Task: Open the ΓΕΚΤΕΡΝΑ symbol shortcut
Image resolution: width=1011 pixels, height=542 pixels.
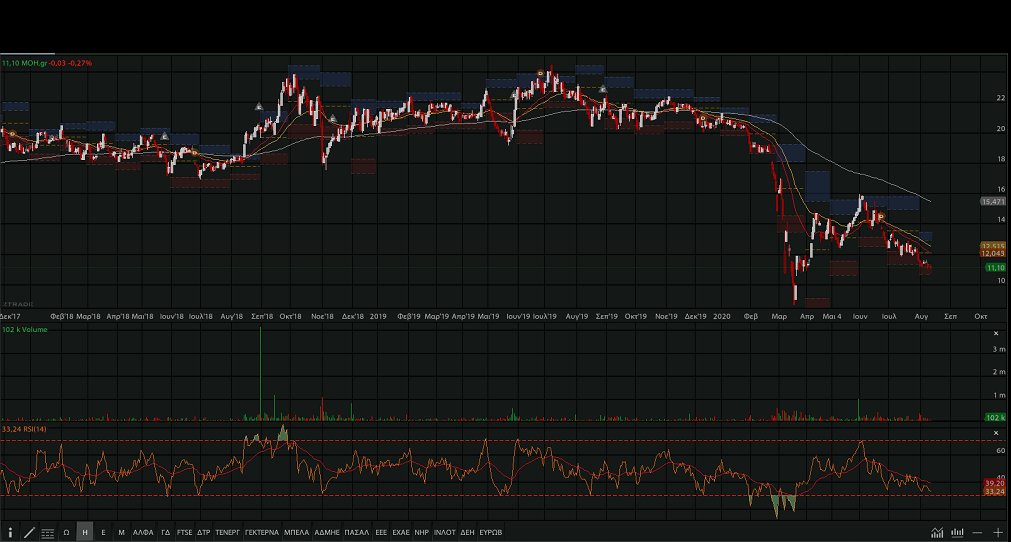Action: (261, 533)
